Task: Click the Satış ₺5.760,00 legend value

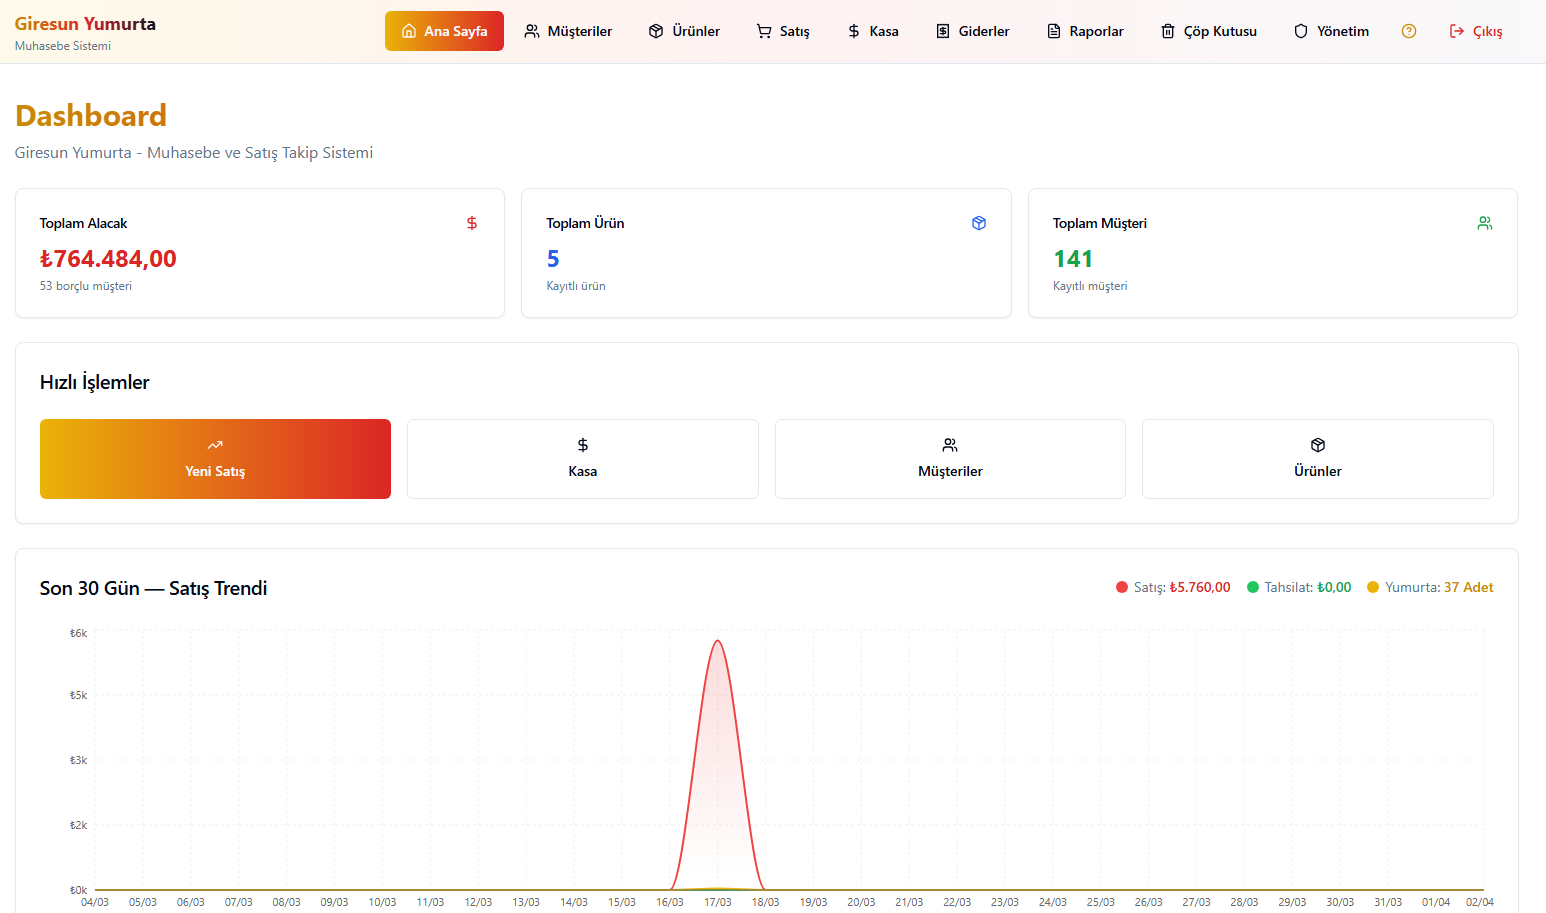Action: click(x=1200, y=587)
